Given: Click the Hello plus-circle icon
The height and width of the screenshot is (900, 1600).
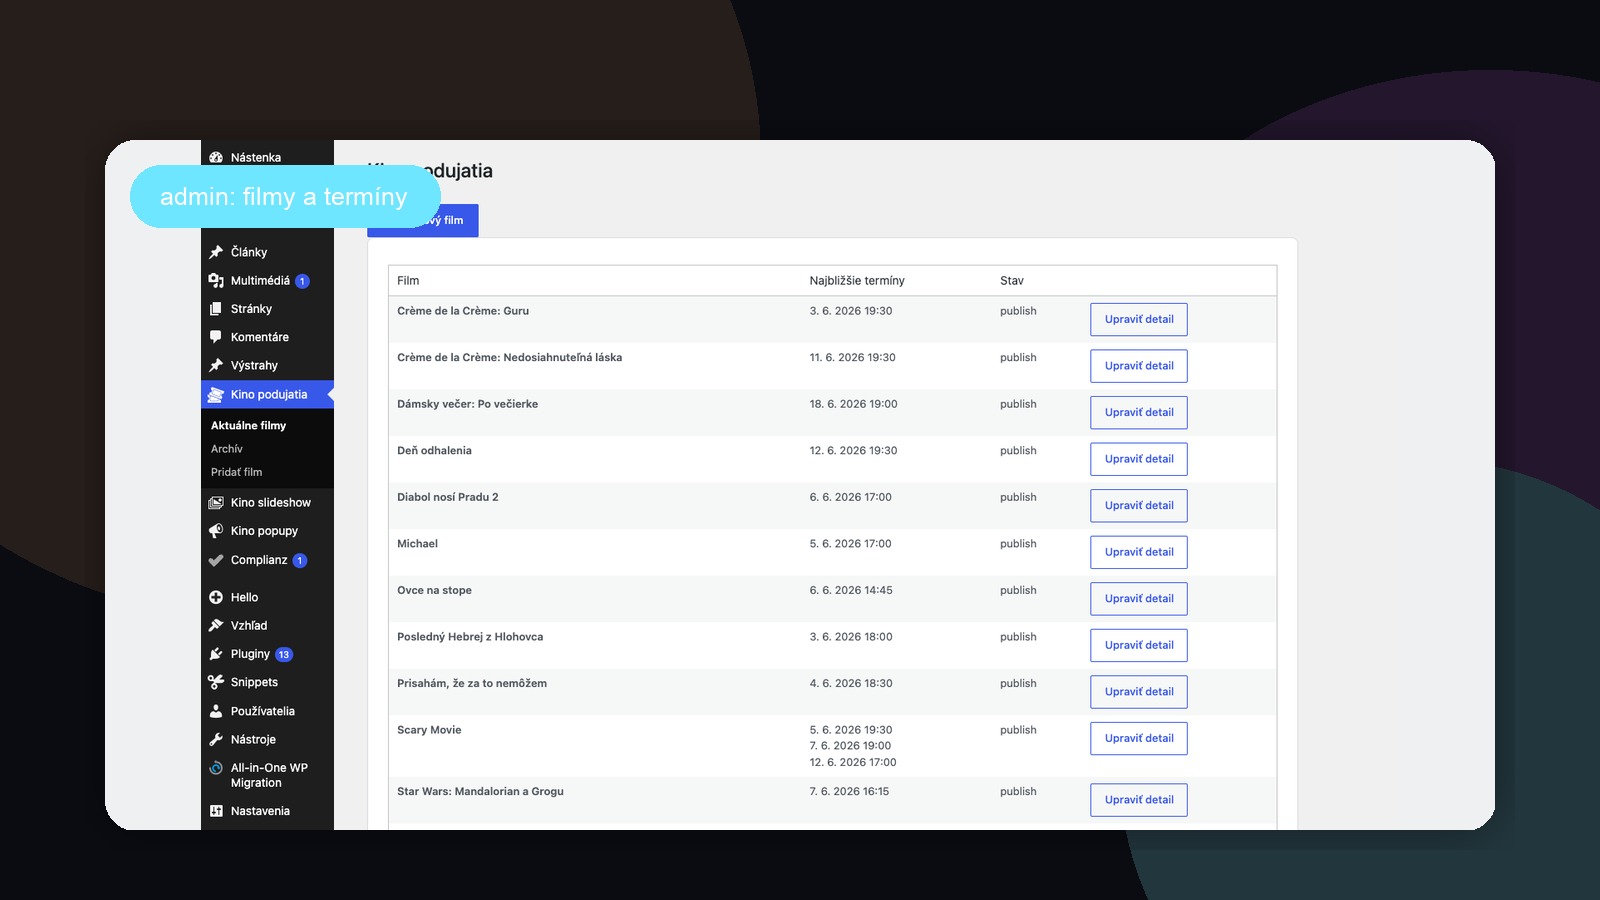Looking at the screenshot, I should 216,597.
